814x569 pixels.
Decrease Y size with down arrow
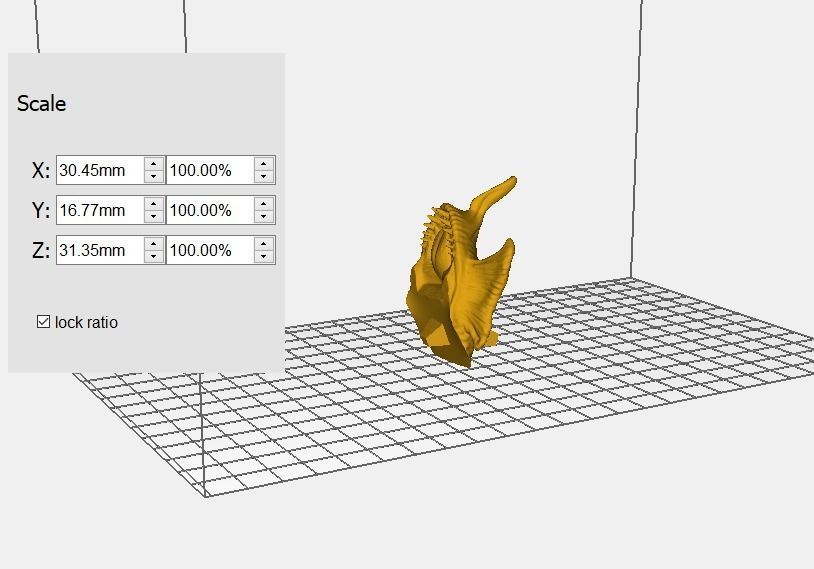click(x=154, y=216)
